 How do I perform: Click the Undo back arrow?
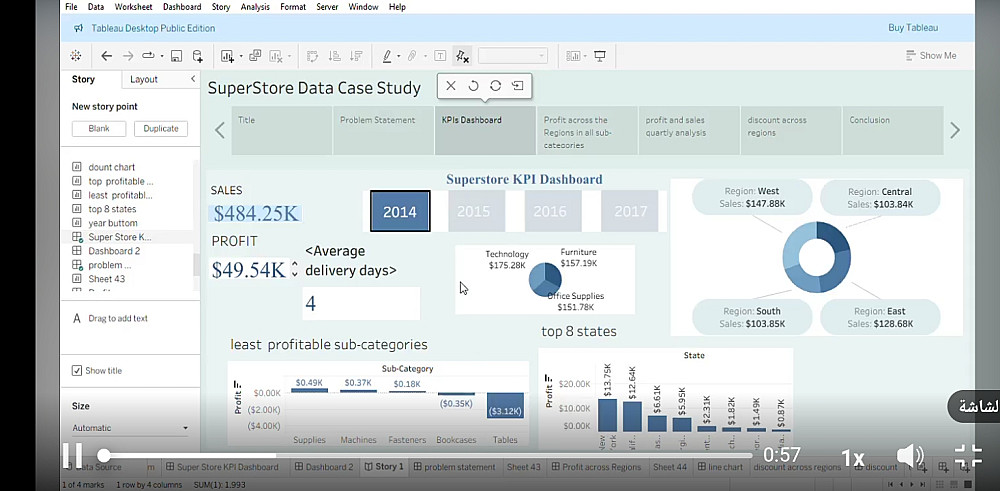107,56
